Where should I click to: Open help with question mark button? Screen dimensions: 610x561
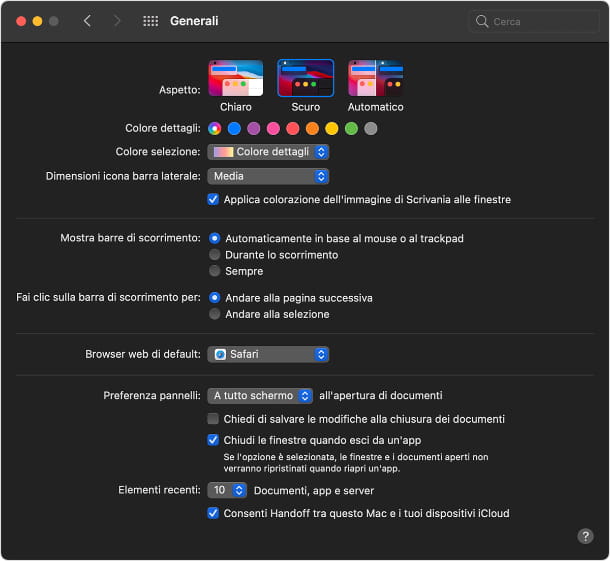click(x=585, y=536)
